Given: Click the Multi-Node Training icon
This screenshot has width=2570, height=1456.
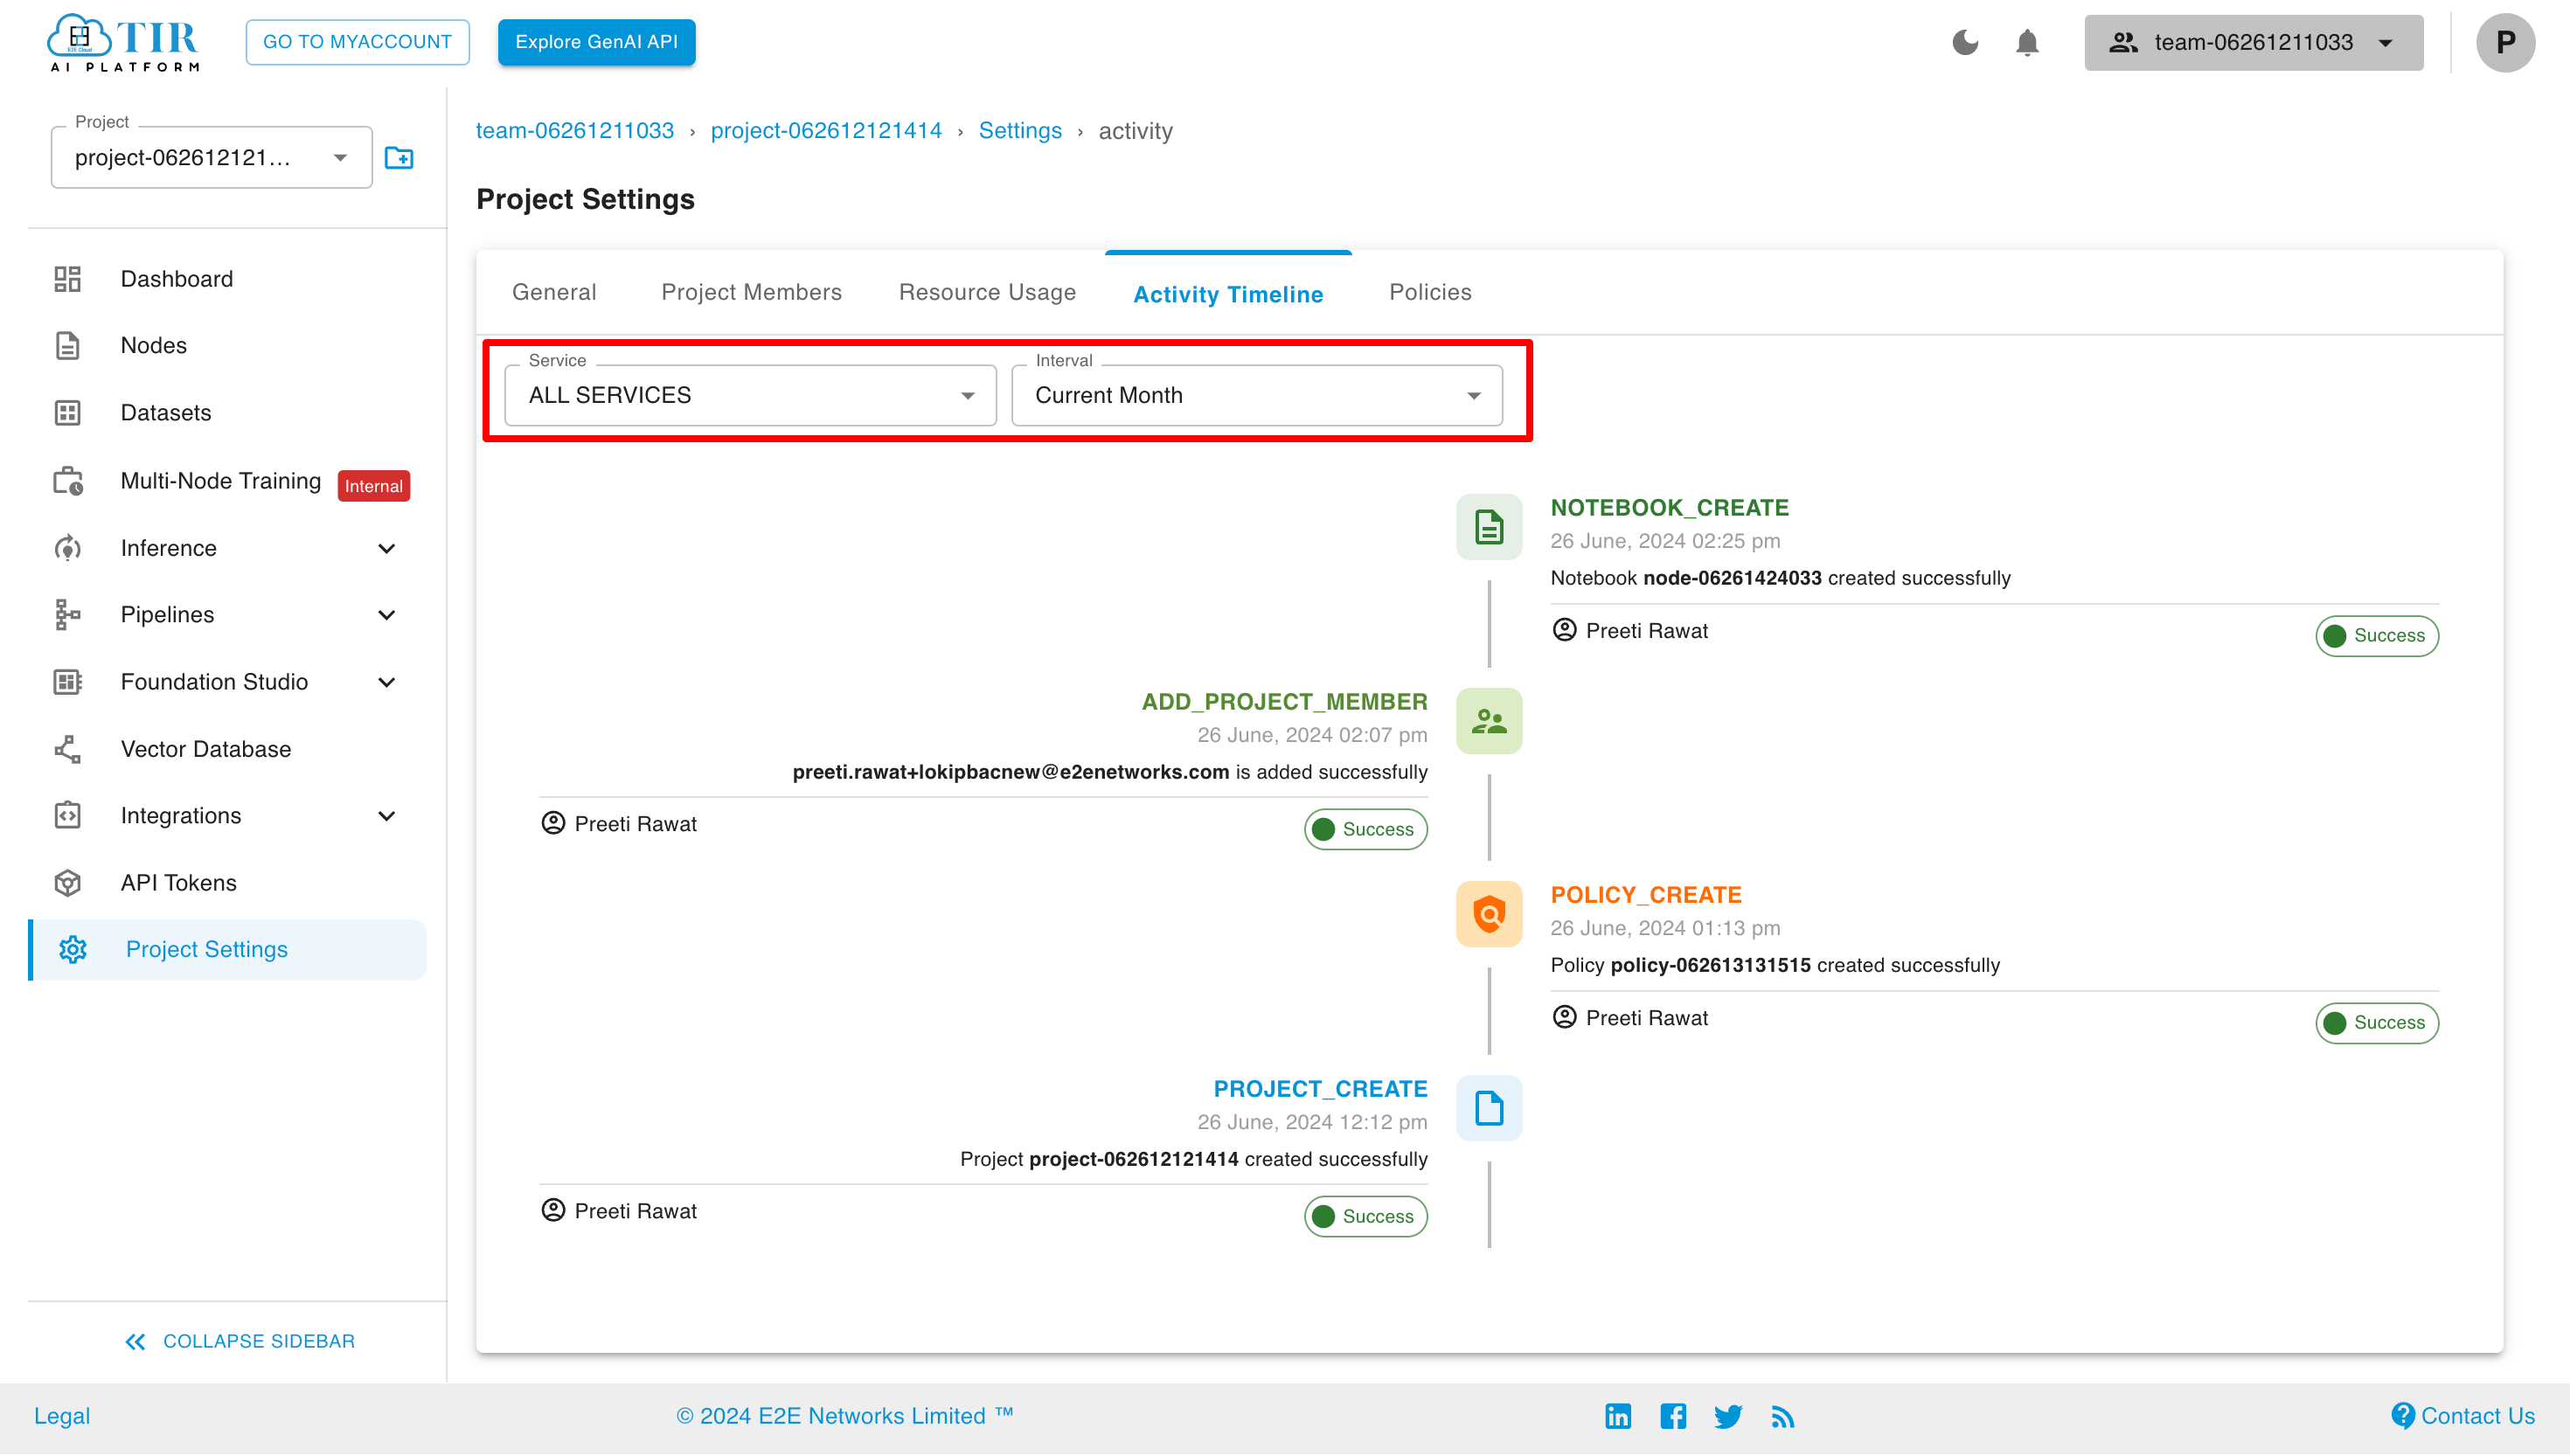Looking at the screenshot, I should point(68,481).
